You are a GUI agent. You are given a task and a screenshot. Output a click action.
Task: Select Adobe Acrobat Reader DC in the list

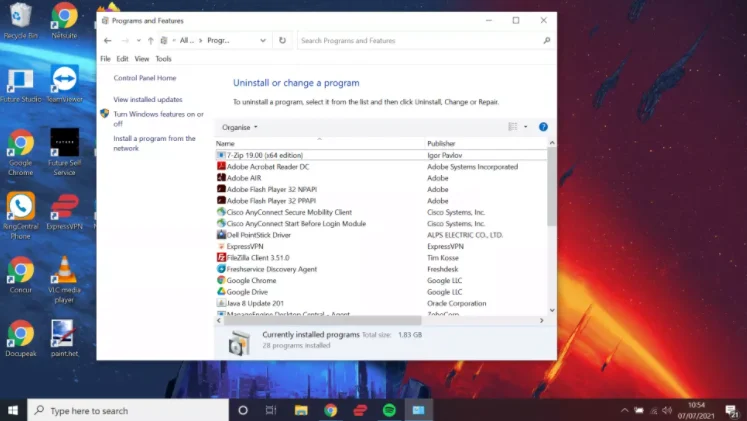[x=381, y=167]
